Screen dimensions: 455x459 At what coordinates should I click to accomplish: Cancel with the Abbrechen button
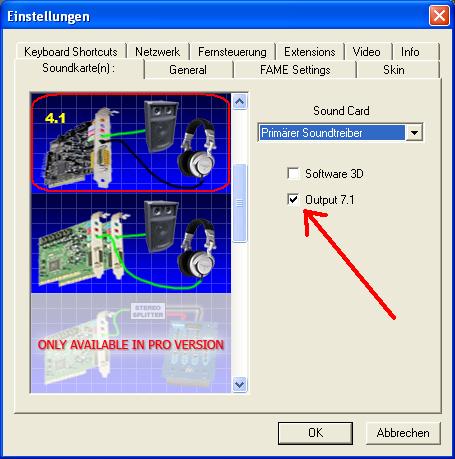[403, 433]
